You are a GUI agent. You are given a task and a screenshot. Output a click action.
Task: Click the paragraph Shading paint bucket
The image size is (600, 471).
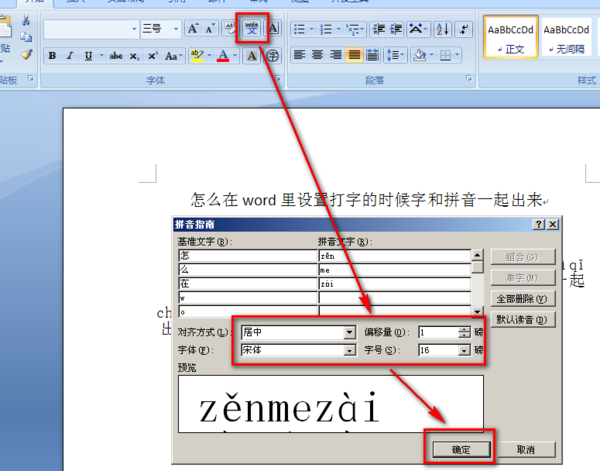point(420,55)
